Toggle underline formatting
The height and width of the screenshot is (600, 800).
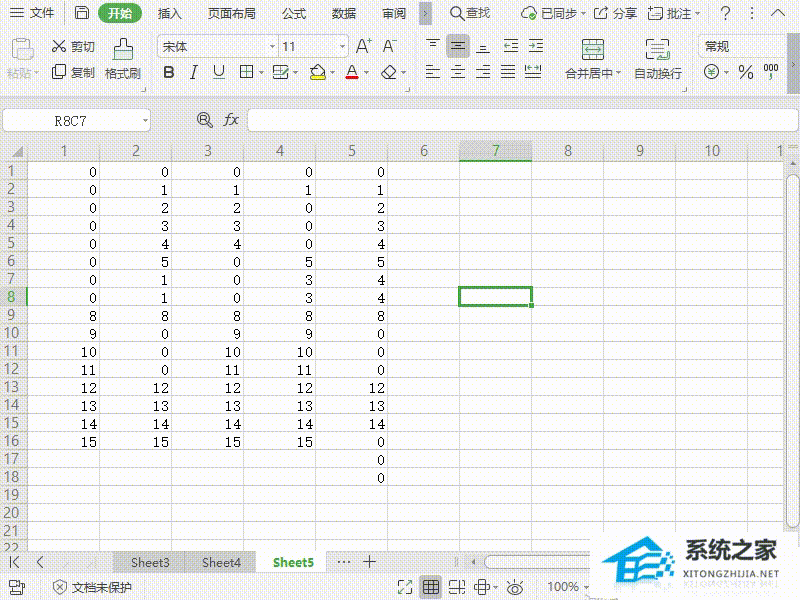click(219, 72)
